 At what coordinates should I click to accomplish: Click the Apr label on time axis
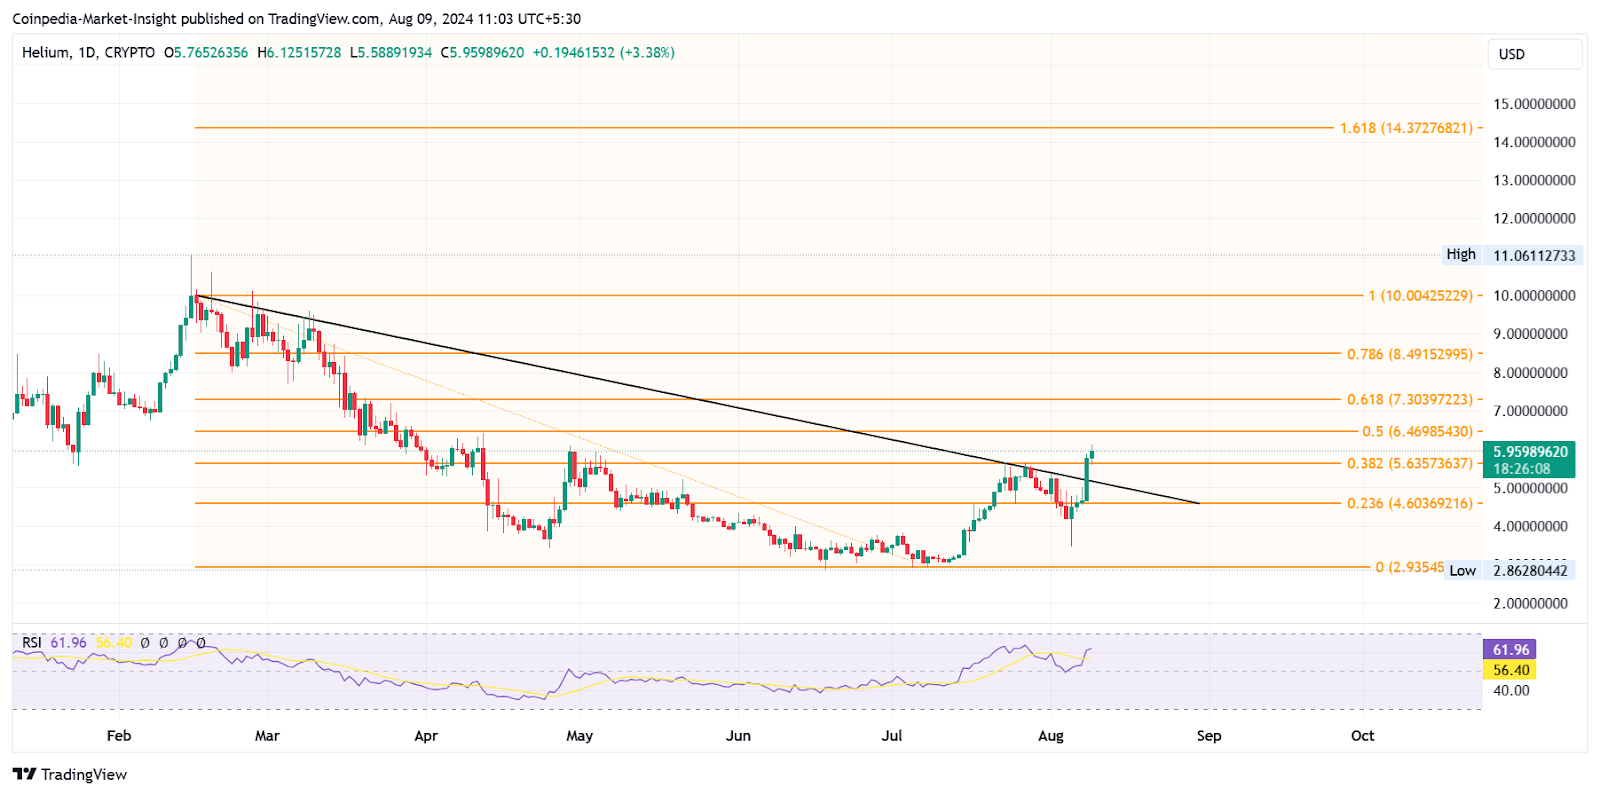pyautogui.click(x=426, y=736)
